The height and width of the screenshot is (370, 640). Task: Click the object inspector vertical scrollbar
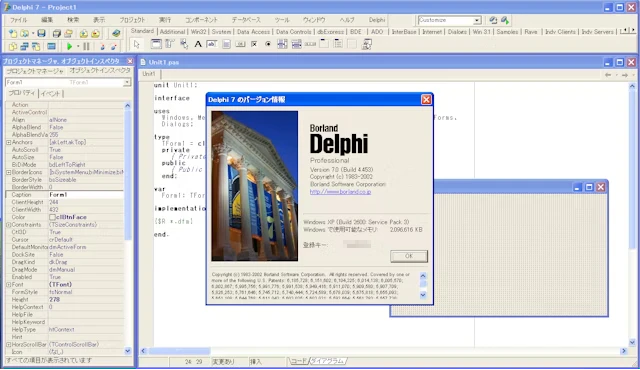127,228
